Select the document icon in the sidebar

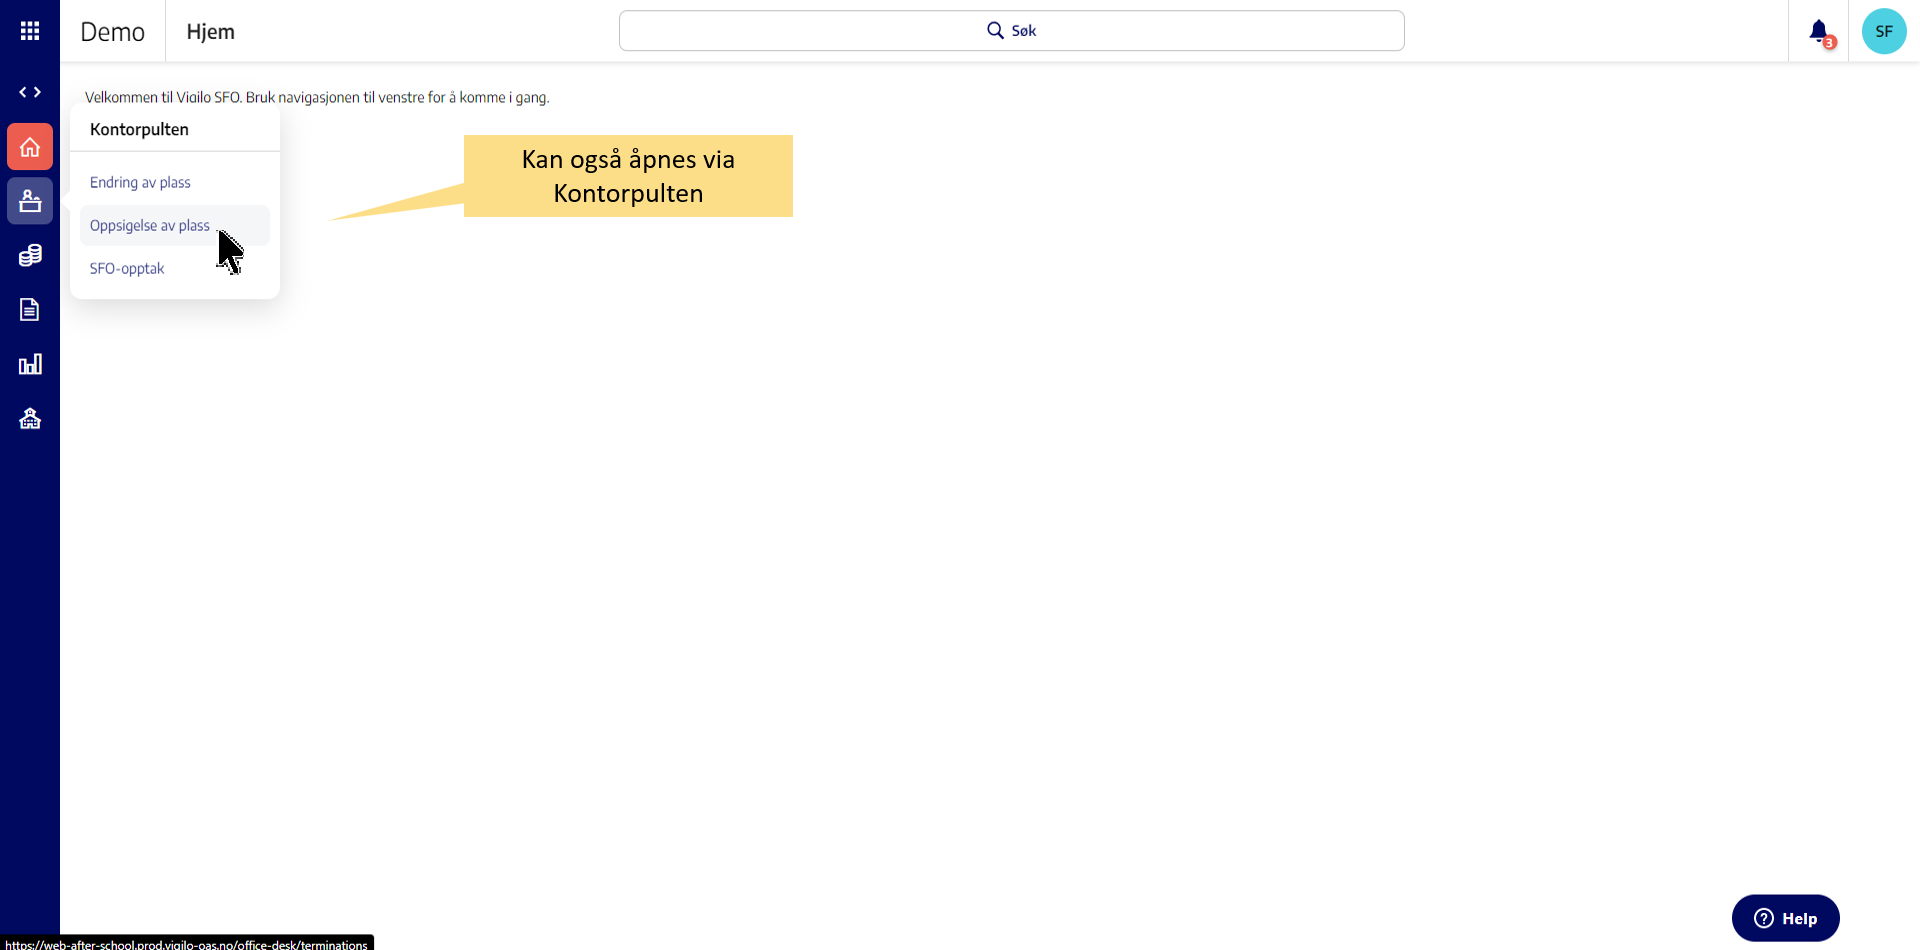(30, 310)
